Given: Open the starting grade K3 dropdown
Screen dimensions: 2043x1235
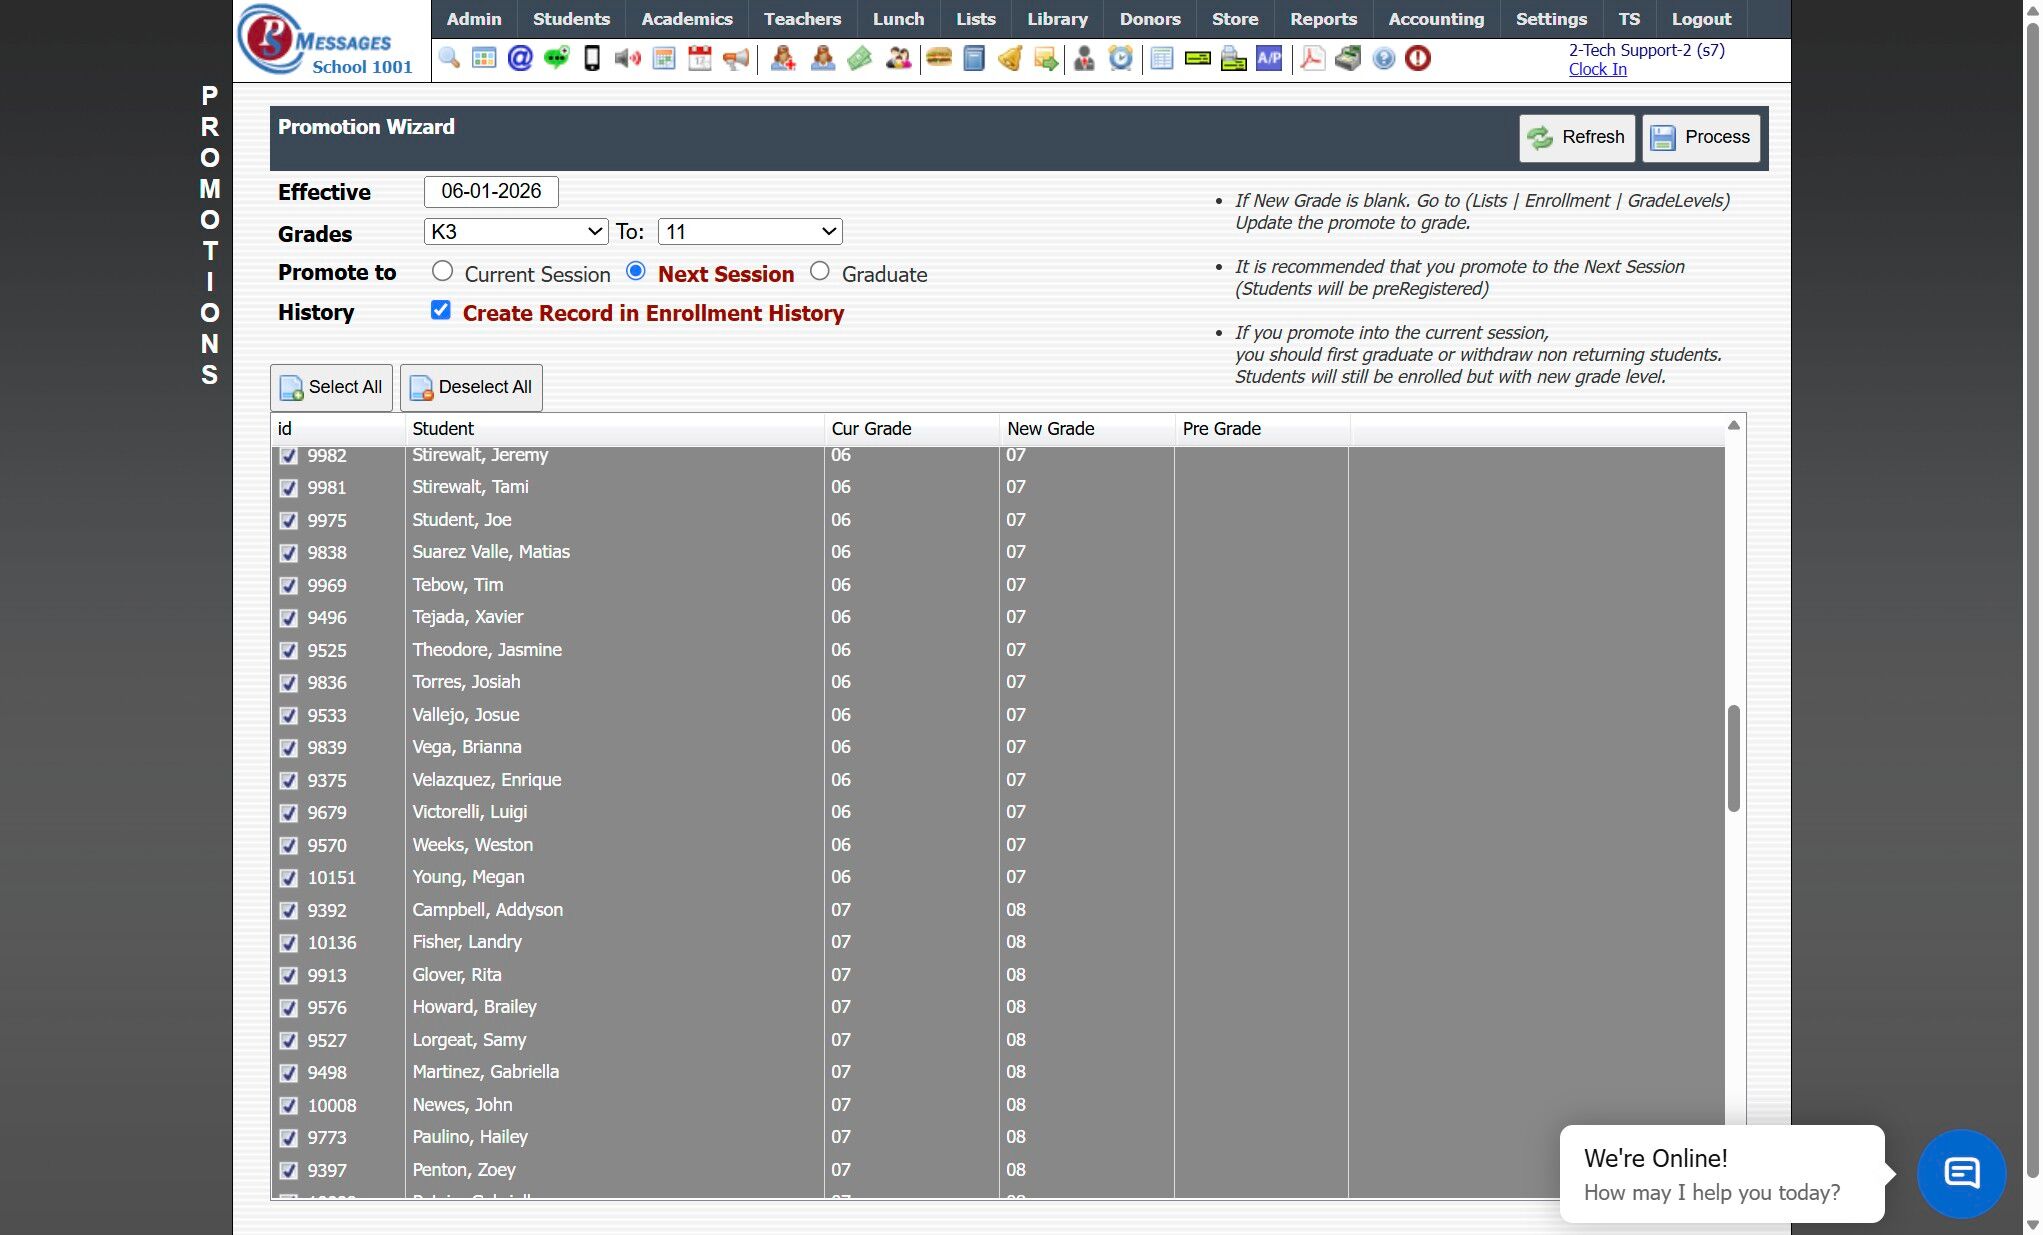Looking at the screenshot, I should click(516, 232).
